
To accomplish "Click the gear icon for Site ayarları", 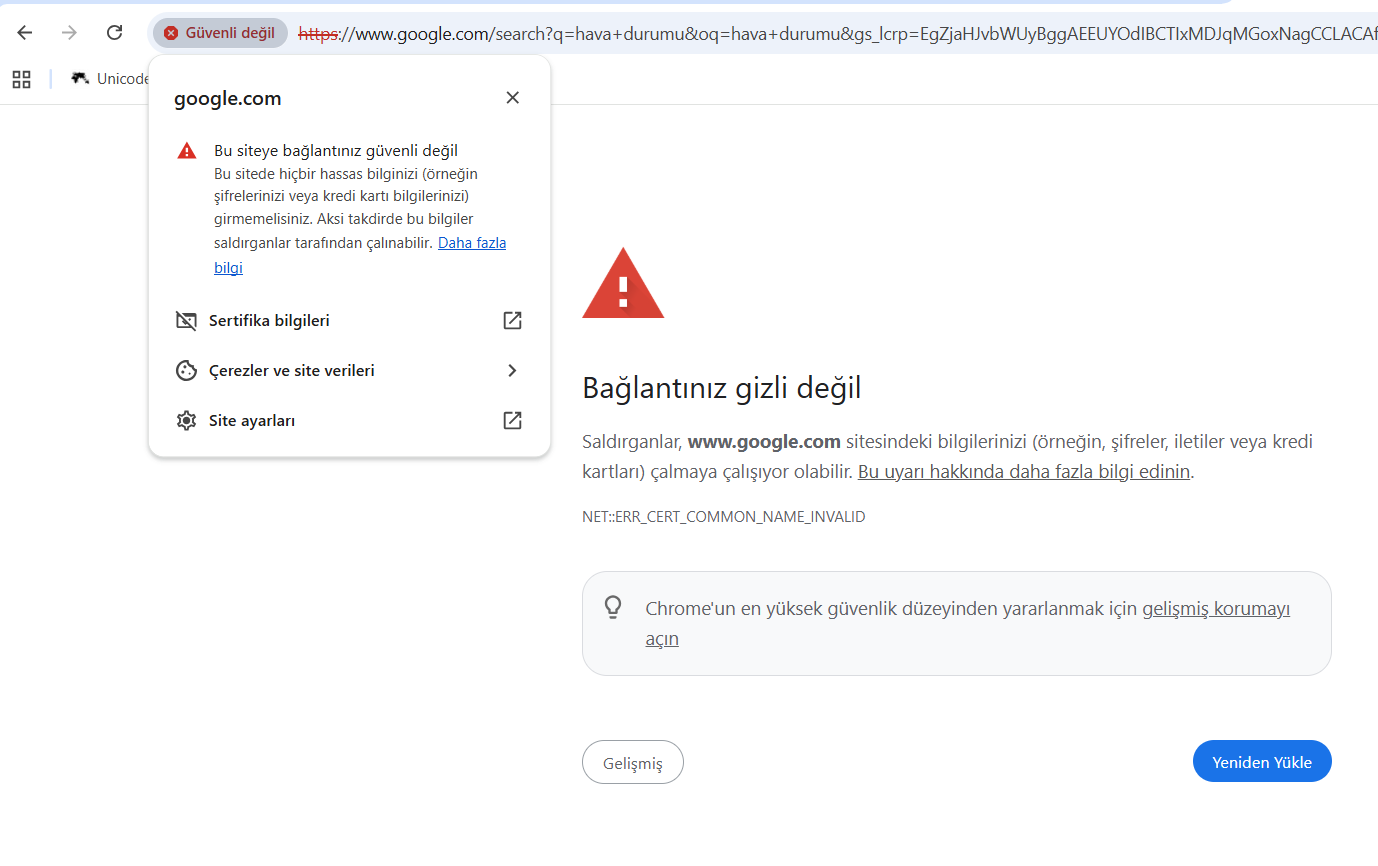I will tap(186, 421).
